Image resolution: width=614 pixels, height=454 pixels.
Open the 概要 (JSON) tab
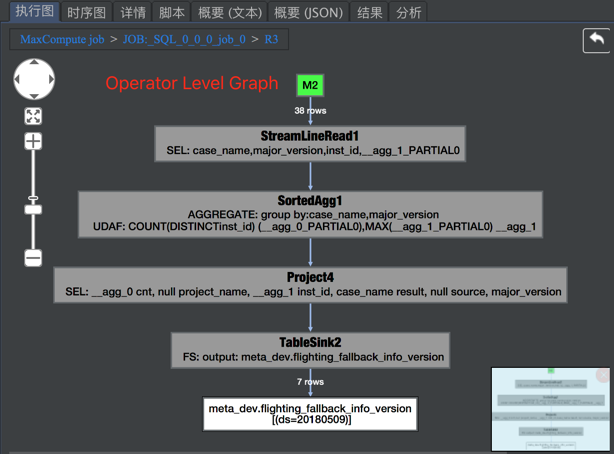[x=309, y=13]
